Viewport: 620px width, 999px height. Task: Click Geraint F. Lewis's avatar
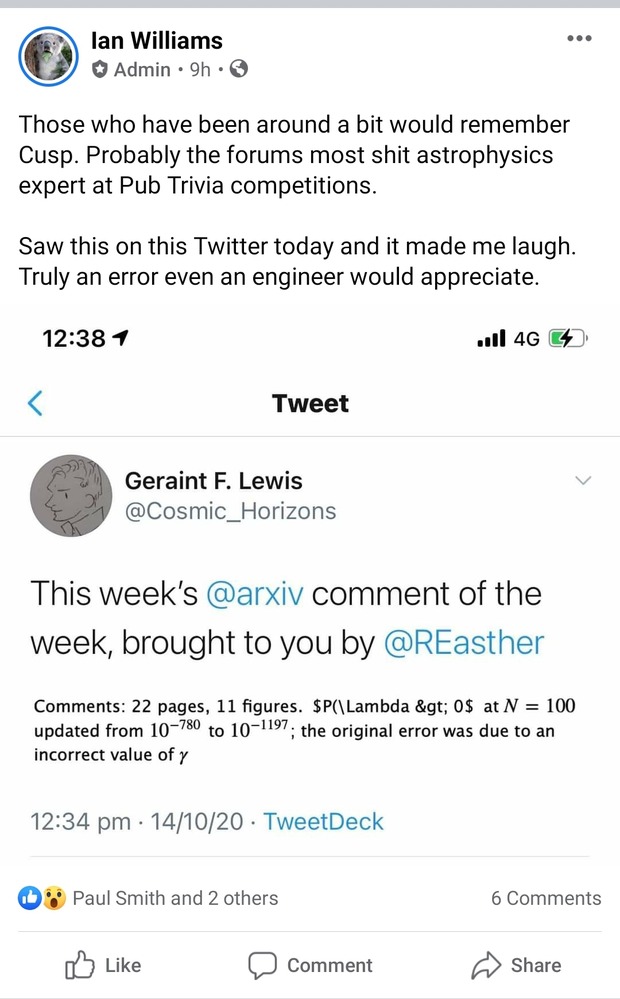coord(68,496)
